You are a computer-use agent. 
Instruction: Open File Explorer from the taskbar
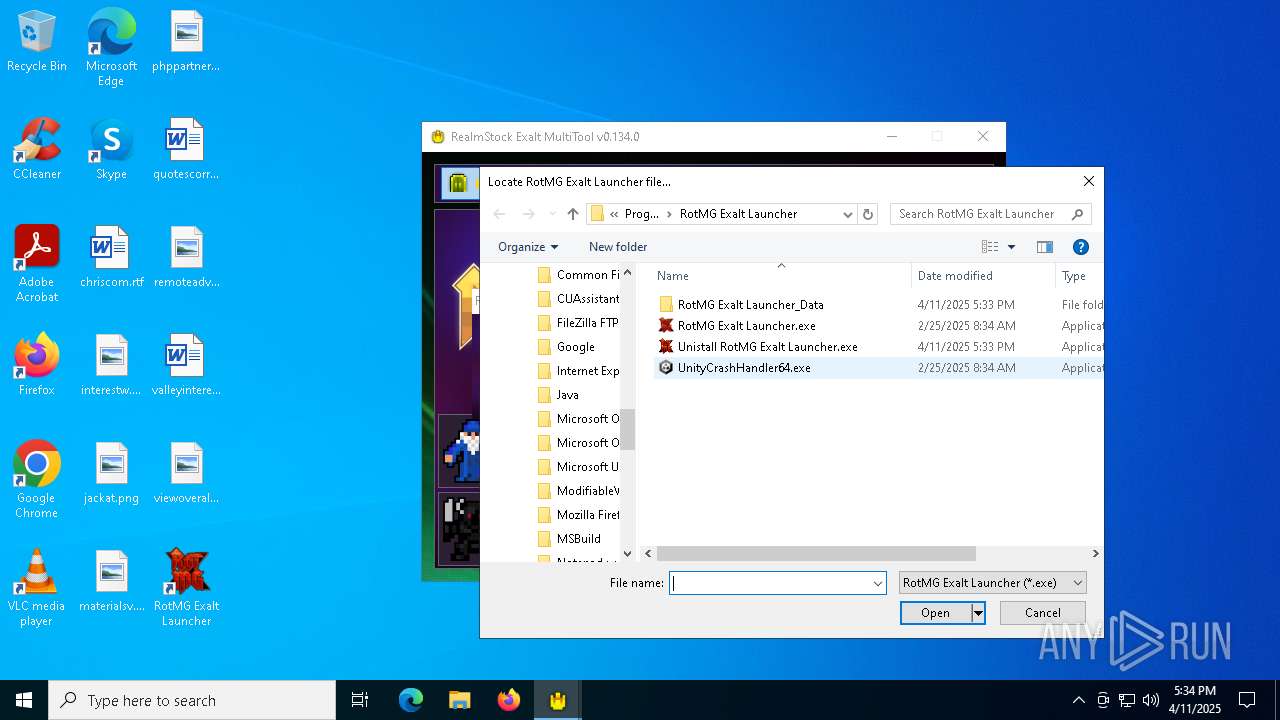[460, 700]
